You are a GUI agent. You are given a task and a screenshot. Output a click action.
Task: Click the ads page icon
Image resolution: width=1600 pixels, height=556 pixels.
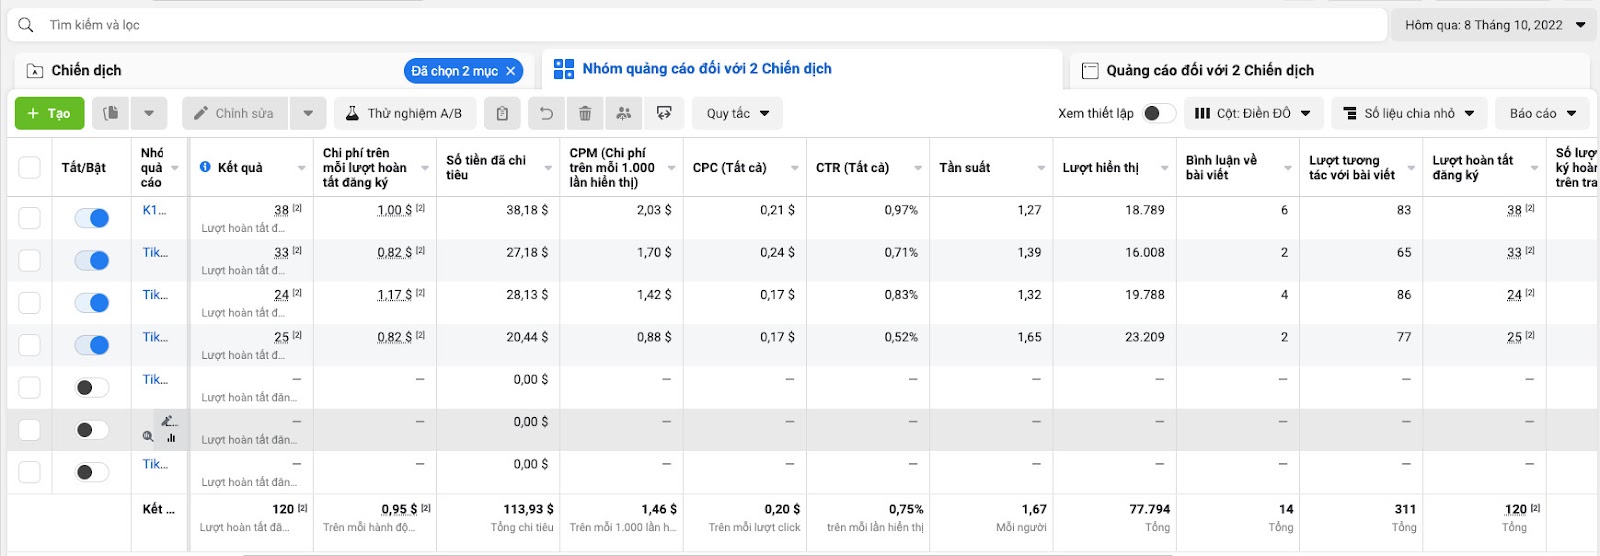[x=1091, y=71]
